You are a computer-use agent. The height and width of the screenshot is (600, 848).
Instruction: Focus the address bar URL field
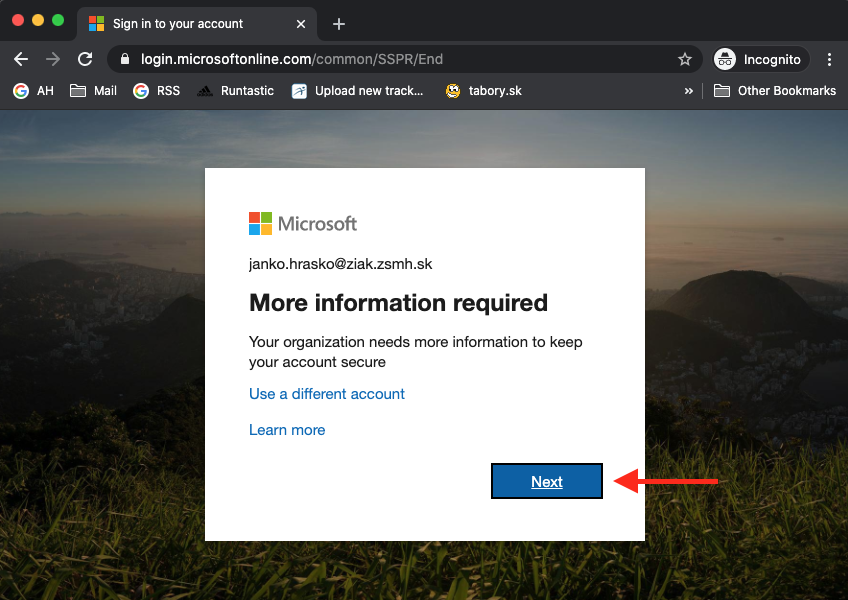[400, 59]
